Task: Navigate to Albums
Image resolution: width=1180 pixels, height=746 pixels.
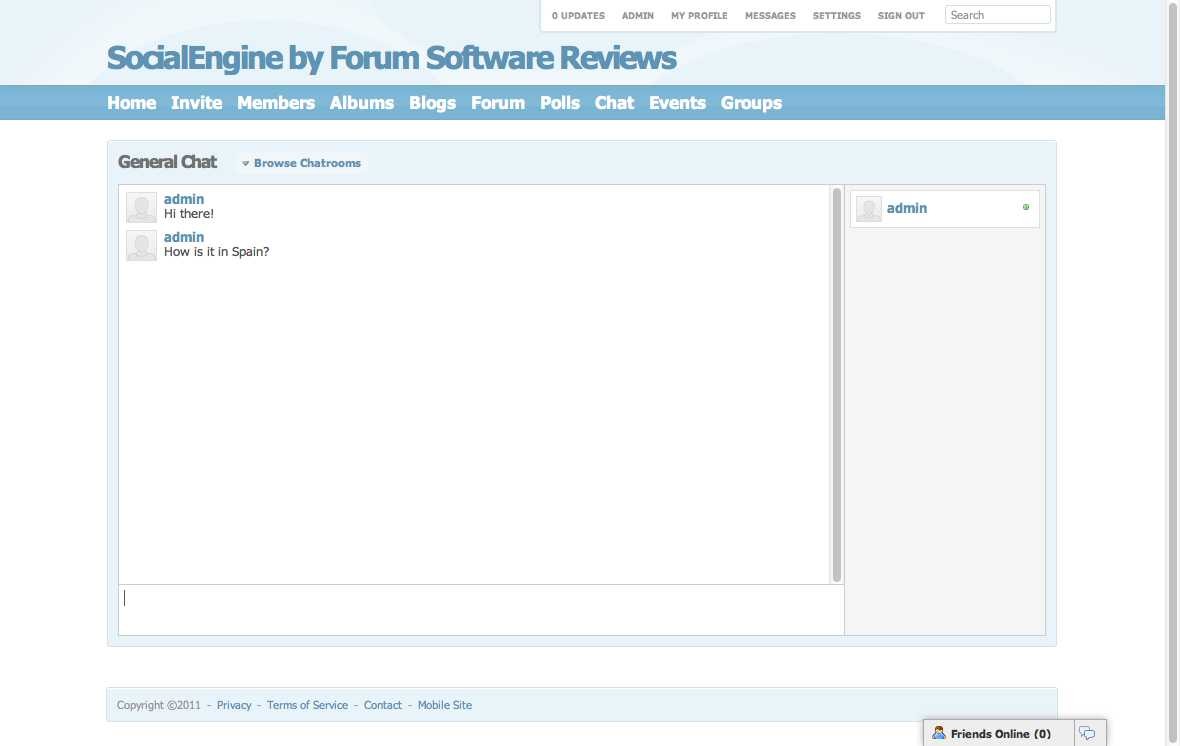Action: tap(362, 103)
